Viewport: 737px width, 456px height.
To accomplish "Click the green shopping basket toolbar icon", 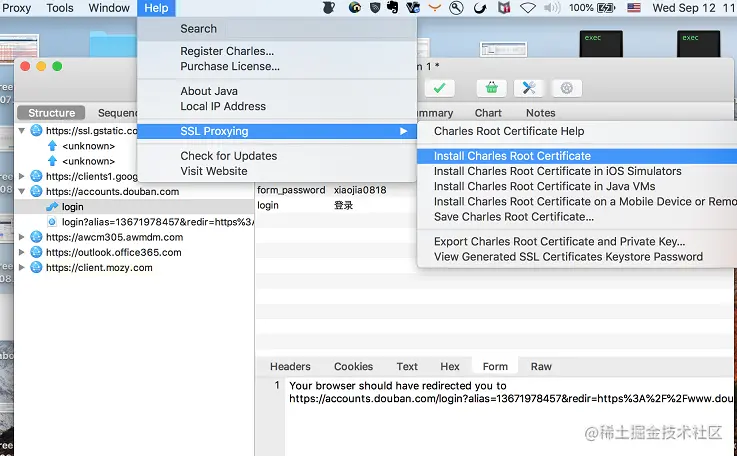I will (491, 88).
